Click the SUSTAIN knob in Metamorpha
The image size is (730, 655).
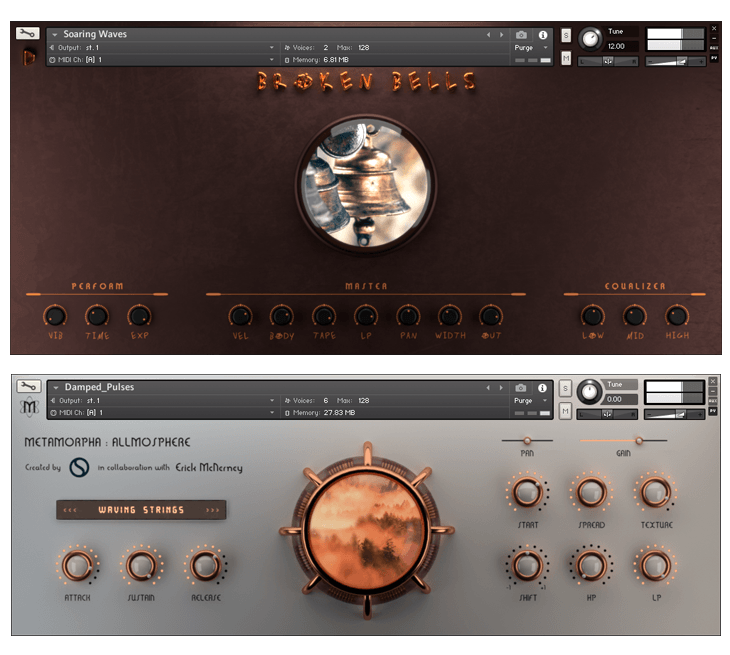click(141, 565)
